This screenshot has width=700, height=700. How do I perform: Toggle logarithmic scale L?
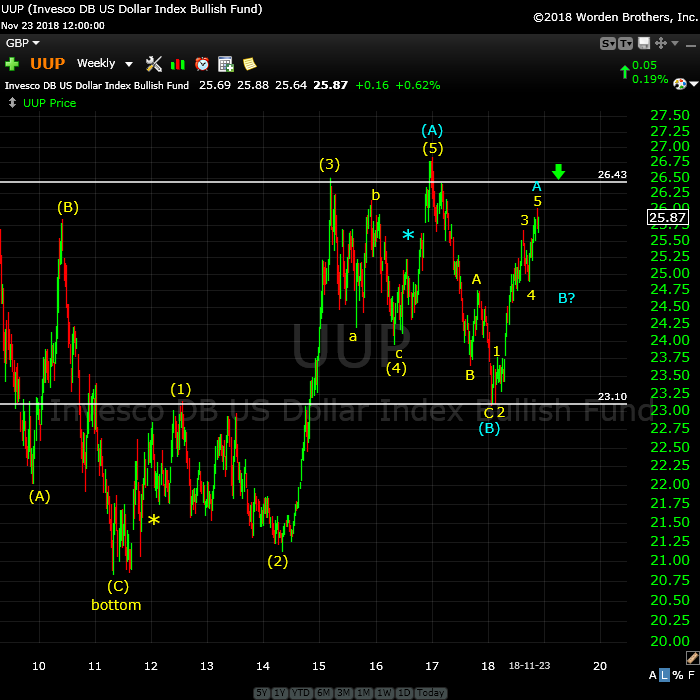point(664,675)
